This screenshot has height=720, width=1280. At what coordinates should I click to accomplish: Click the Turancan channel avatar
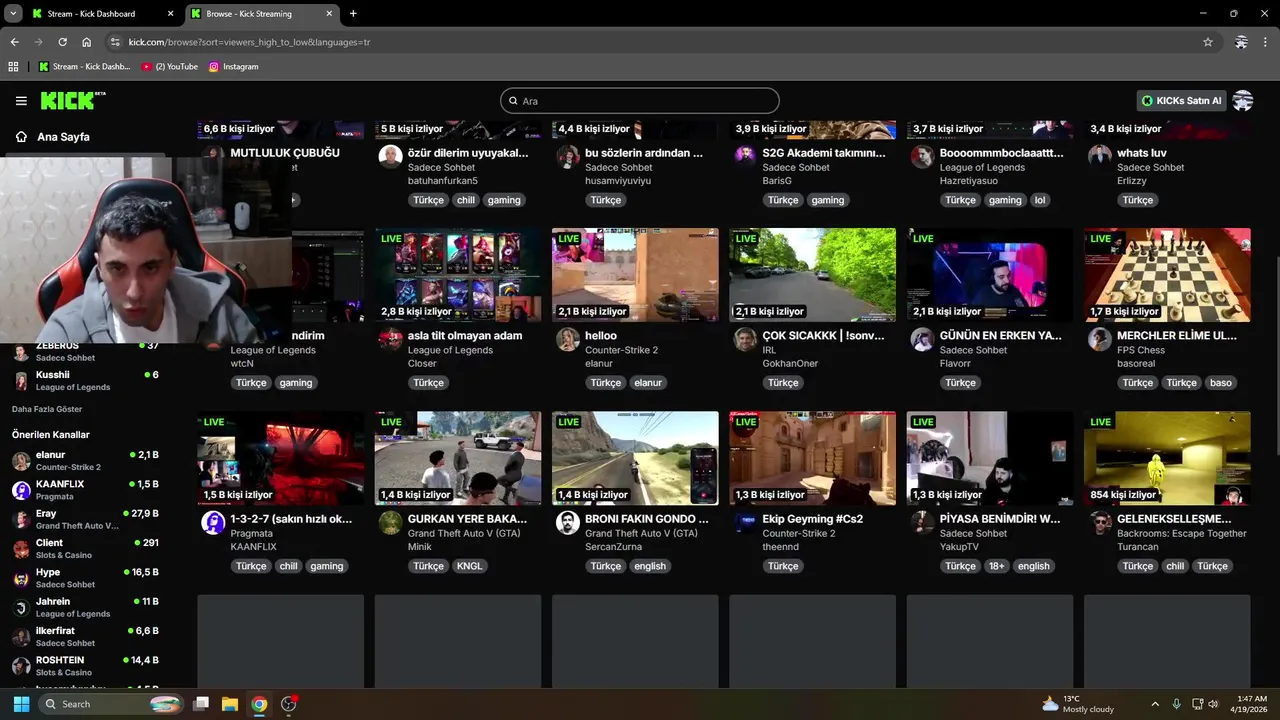(x=1100, y=523)
